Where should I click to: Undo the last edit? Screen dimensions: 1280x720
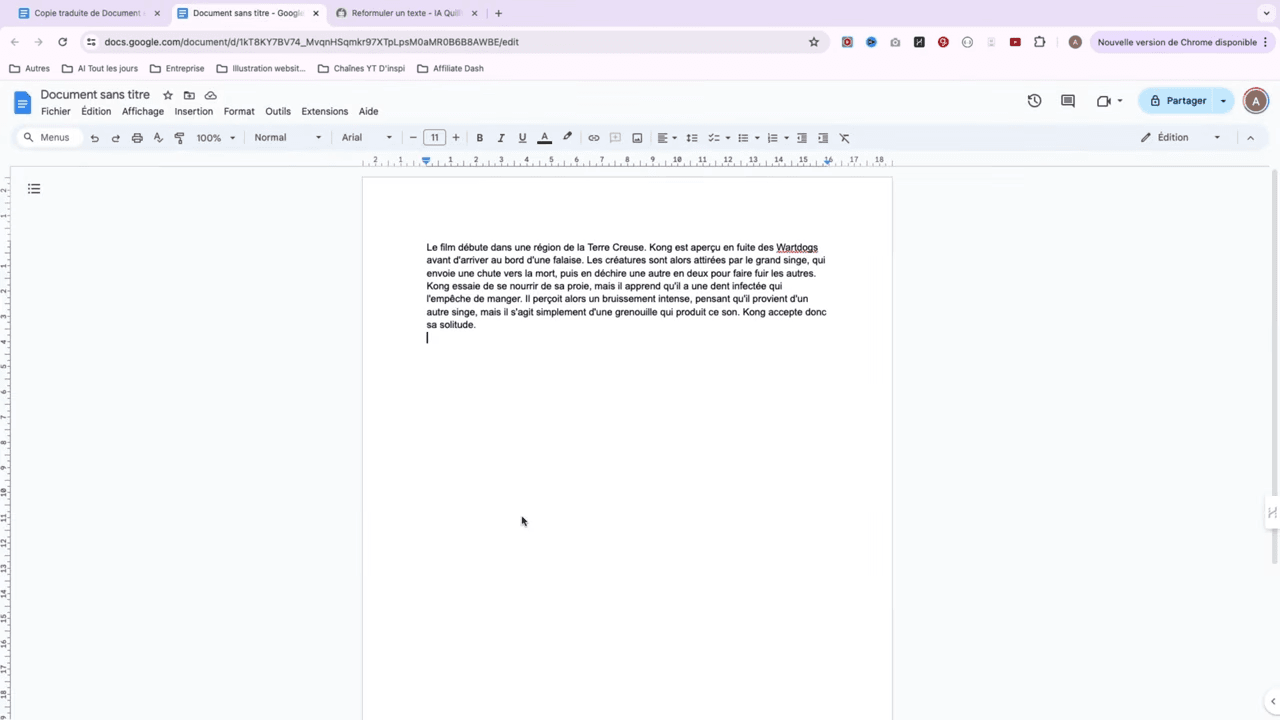point(95,138)
